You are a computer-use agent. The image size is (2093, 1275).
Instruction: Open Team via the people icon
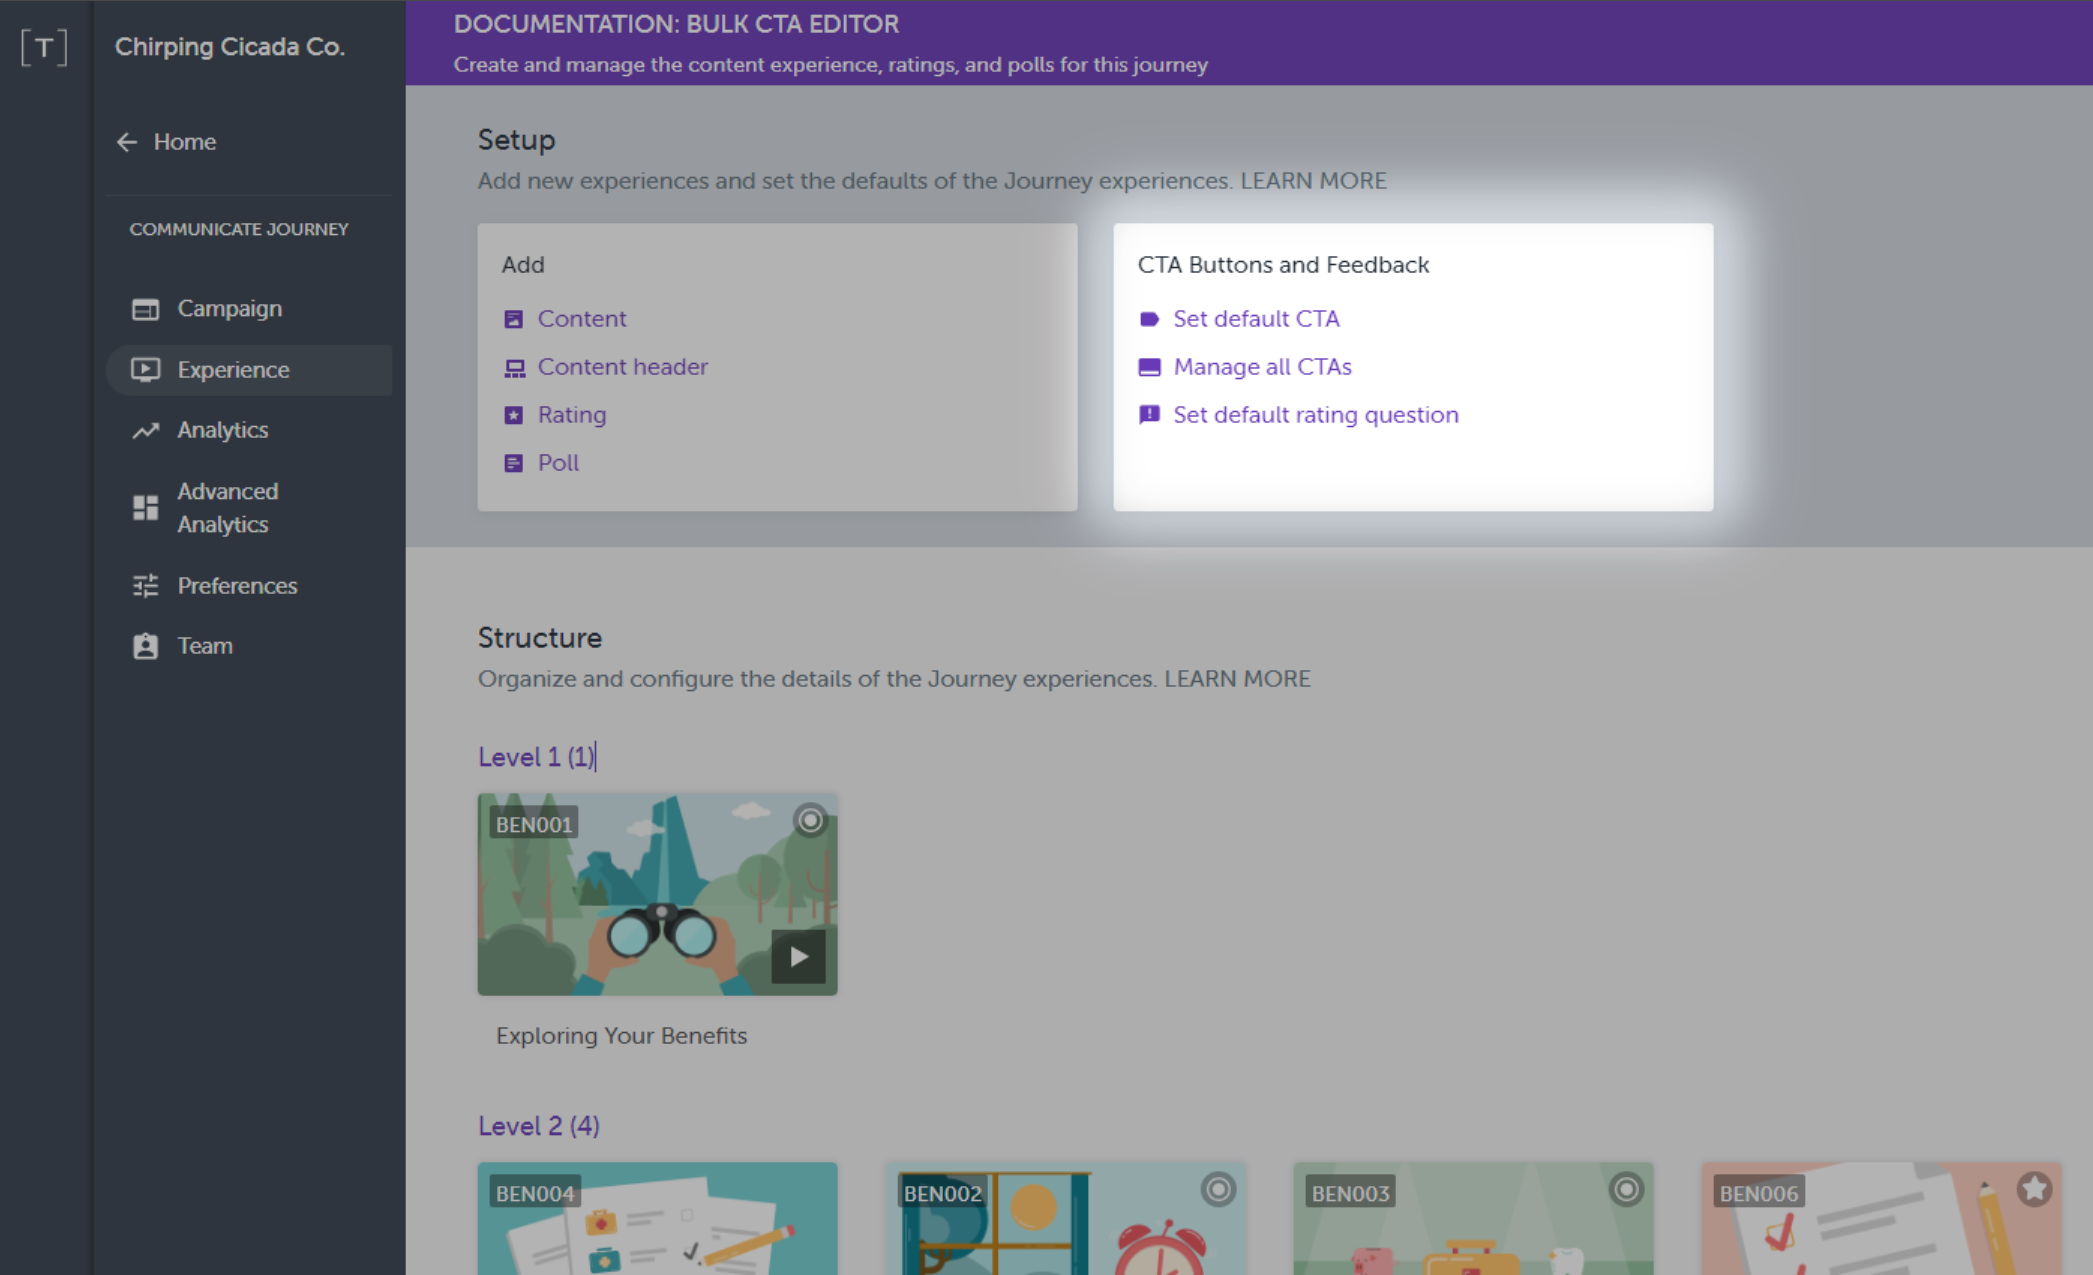(146, 645)
